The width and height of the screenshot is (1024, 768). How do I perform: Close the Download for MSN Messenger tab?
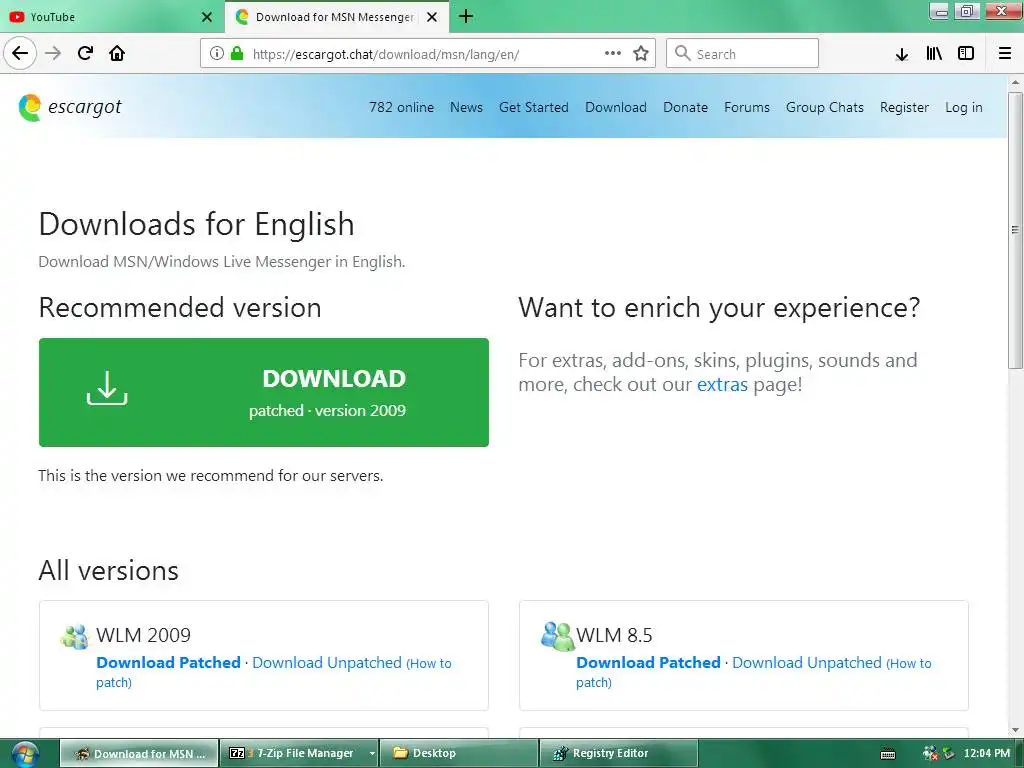click(x=432, y=17)
